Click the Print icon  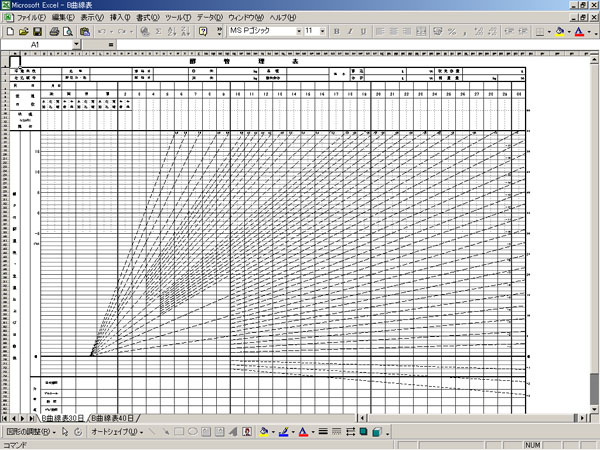coord(54,32)
